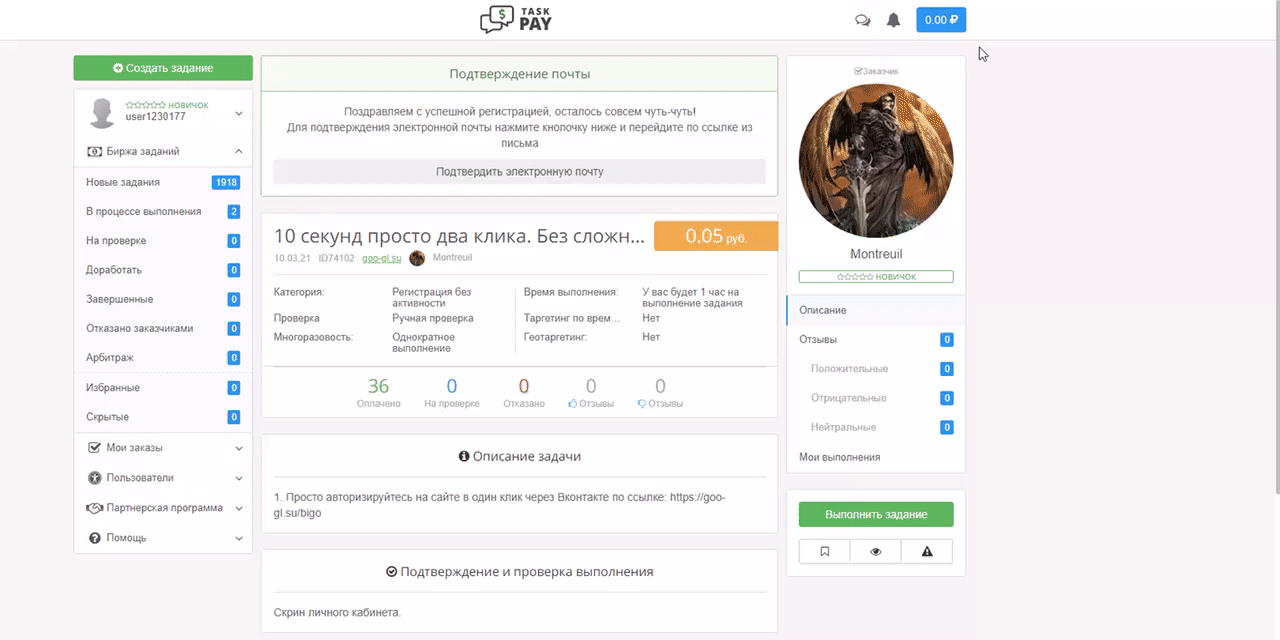Screen dimensions: 1280x640
Task: Select the 36 Оплачено counter
Action: (x=378, y=392)
